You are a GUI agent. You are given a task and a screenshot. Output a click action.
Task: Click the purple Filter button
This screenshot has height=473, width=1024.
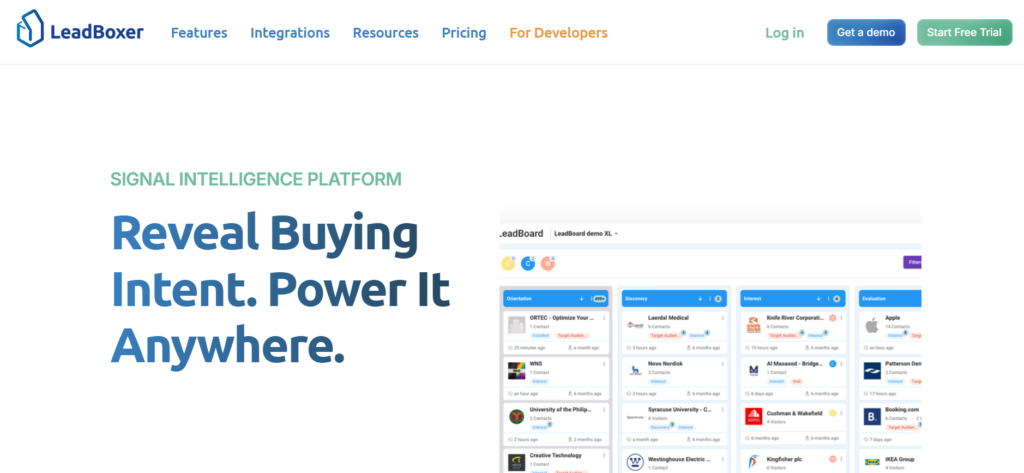912,263
